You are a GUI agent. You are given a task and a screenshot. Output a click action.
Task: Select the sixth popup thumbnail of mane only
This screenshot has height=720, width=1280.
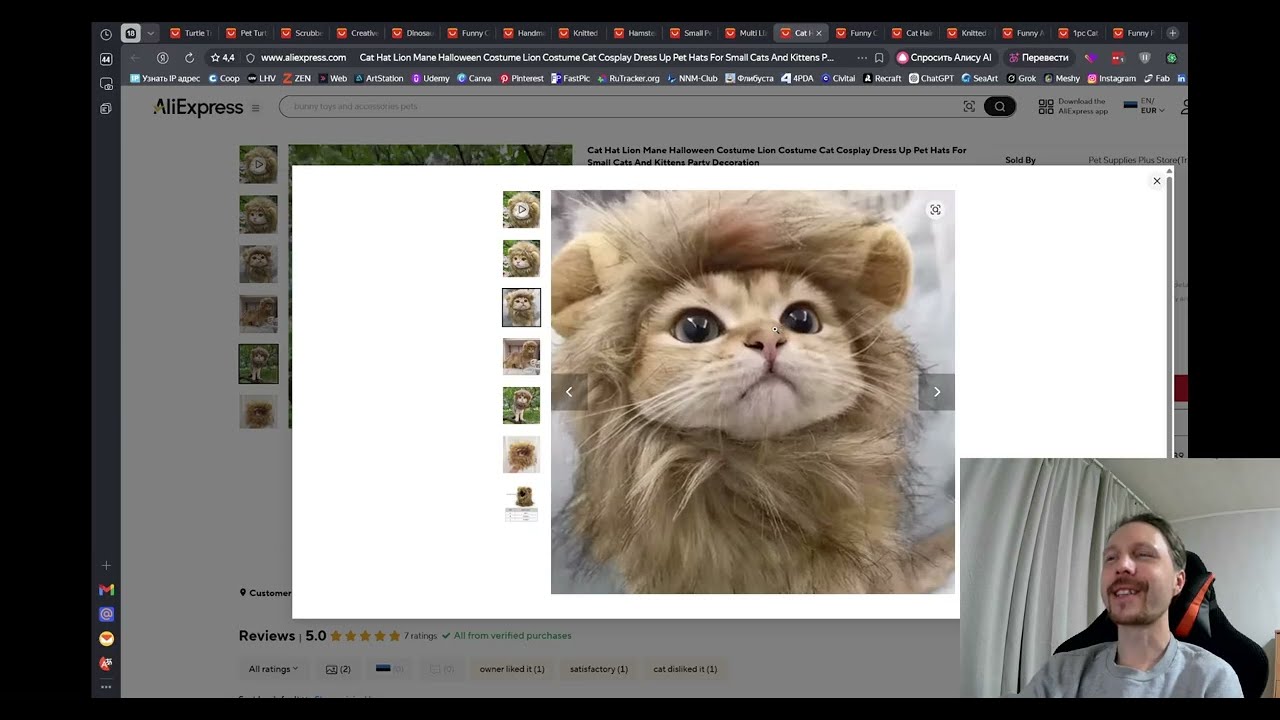tap(521, 455)
